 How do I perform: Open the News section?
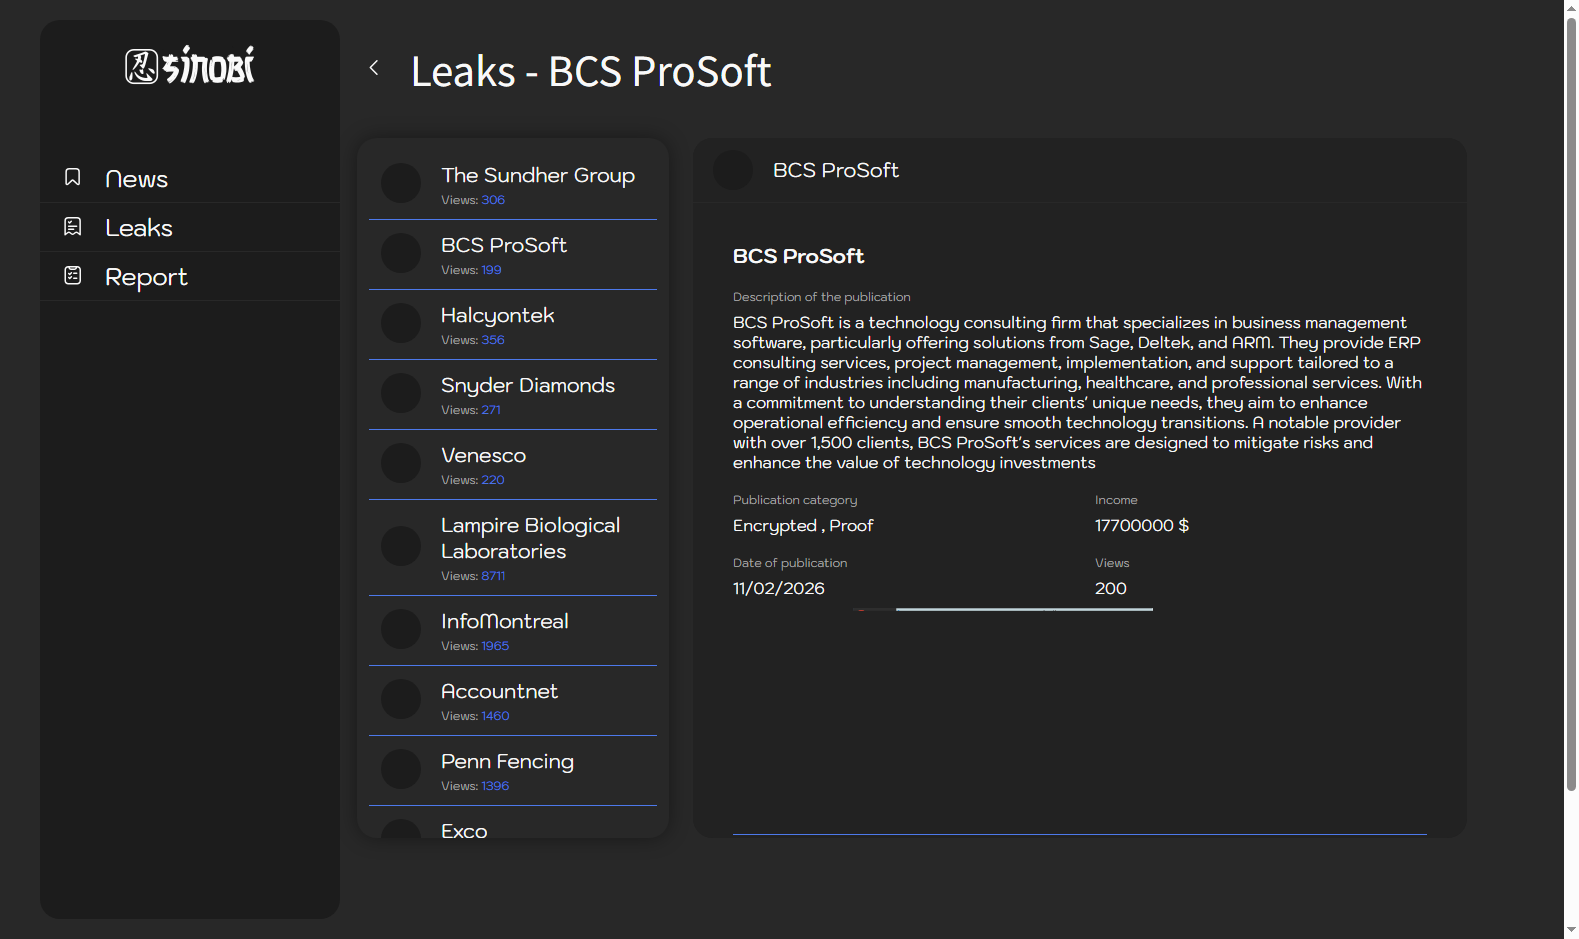coord(137,179)
